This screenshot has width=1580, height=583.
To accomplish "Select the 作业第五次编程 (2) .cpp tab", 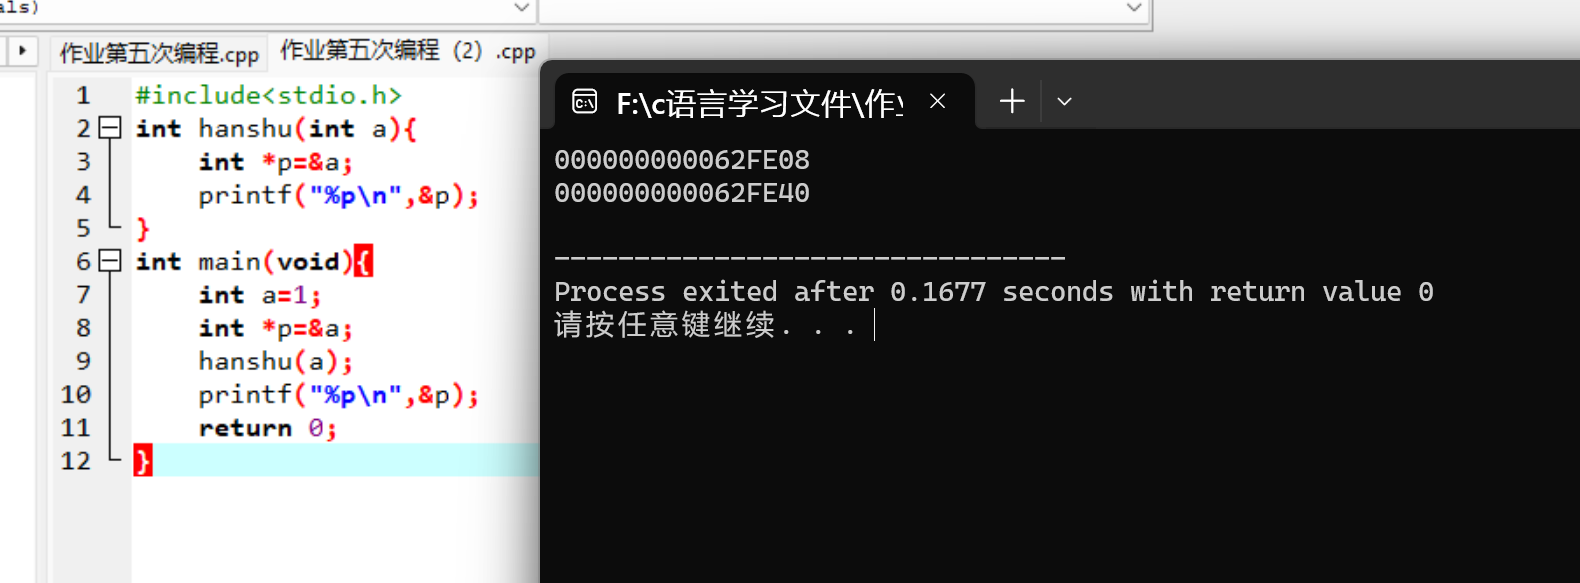I will pyautogui.click(x=408, y=51).
